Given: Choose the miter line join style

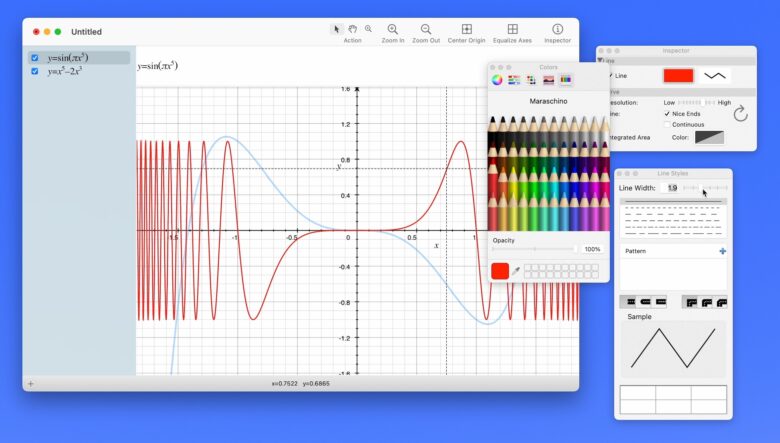Looking at the screenshot, I should [691, 302].
